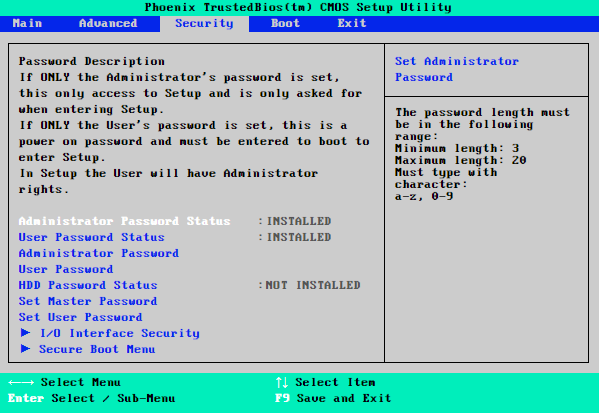Viewport: 599px width, 413px height.
Task: Open User Password setting
Action: pos(66,269)
